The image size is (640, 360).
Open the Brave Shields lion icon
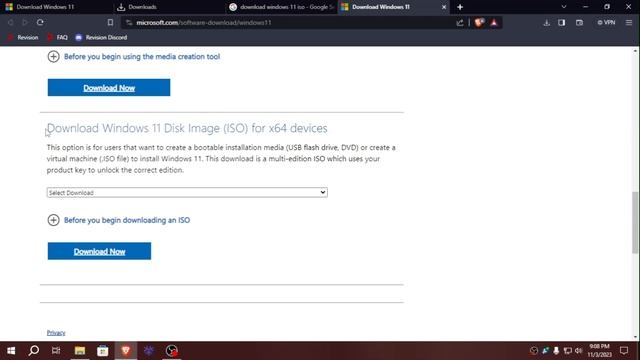click(x=479, y=22)
